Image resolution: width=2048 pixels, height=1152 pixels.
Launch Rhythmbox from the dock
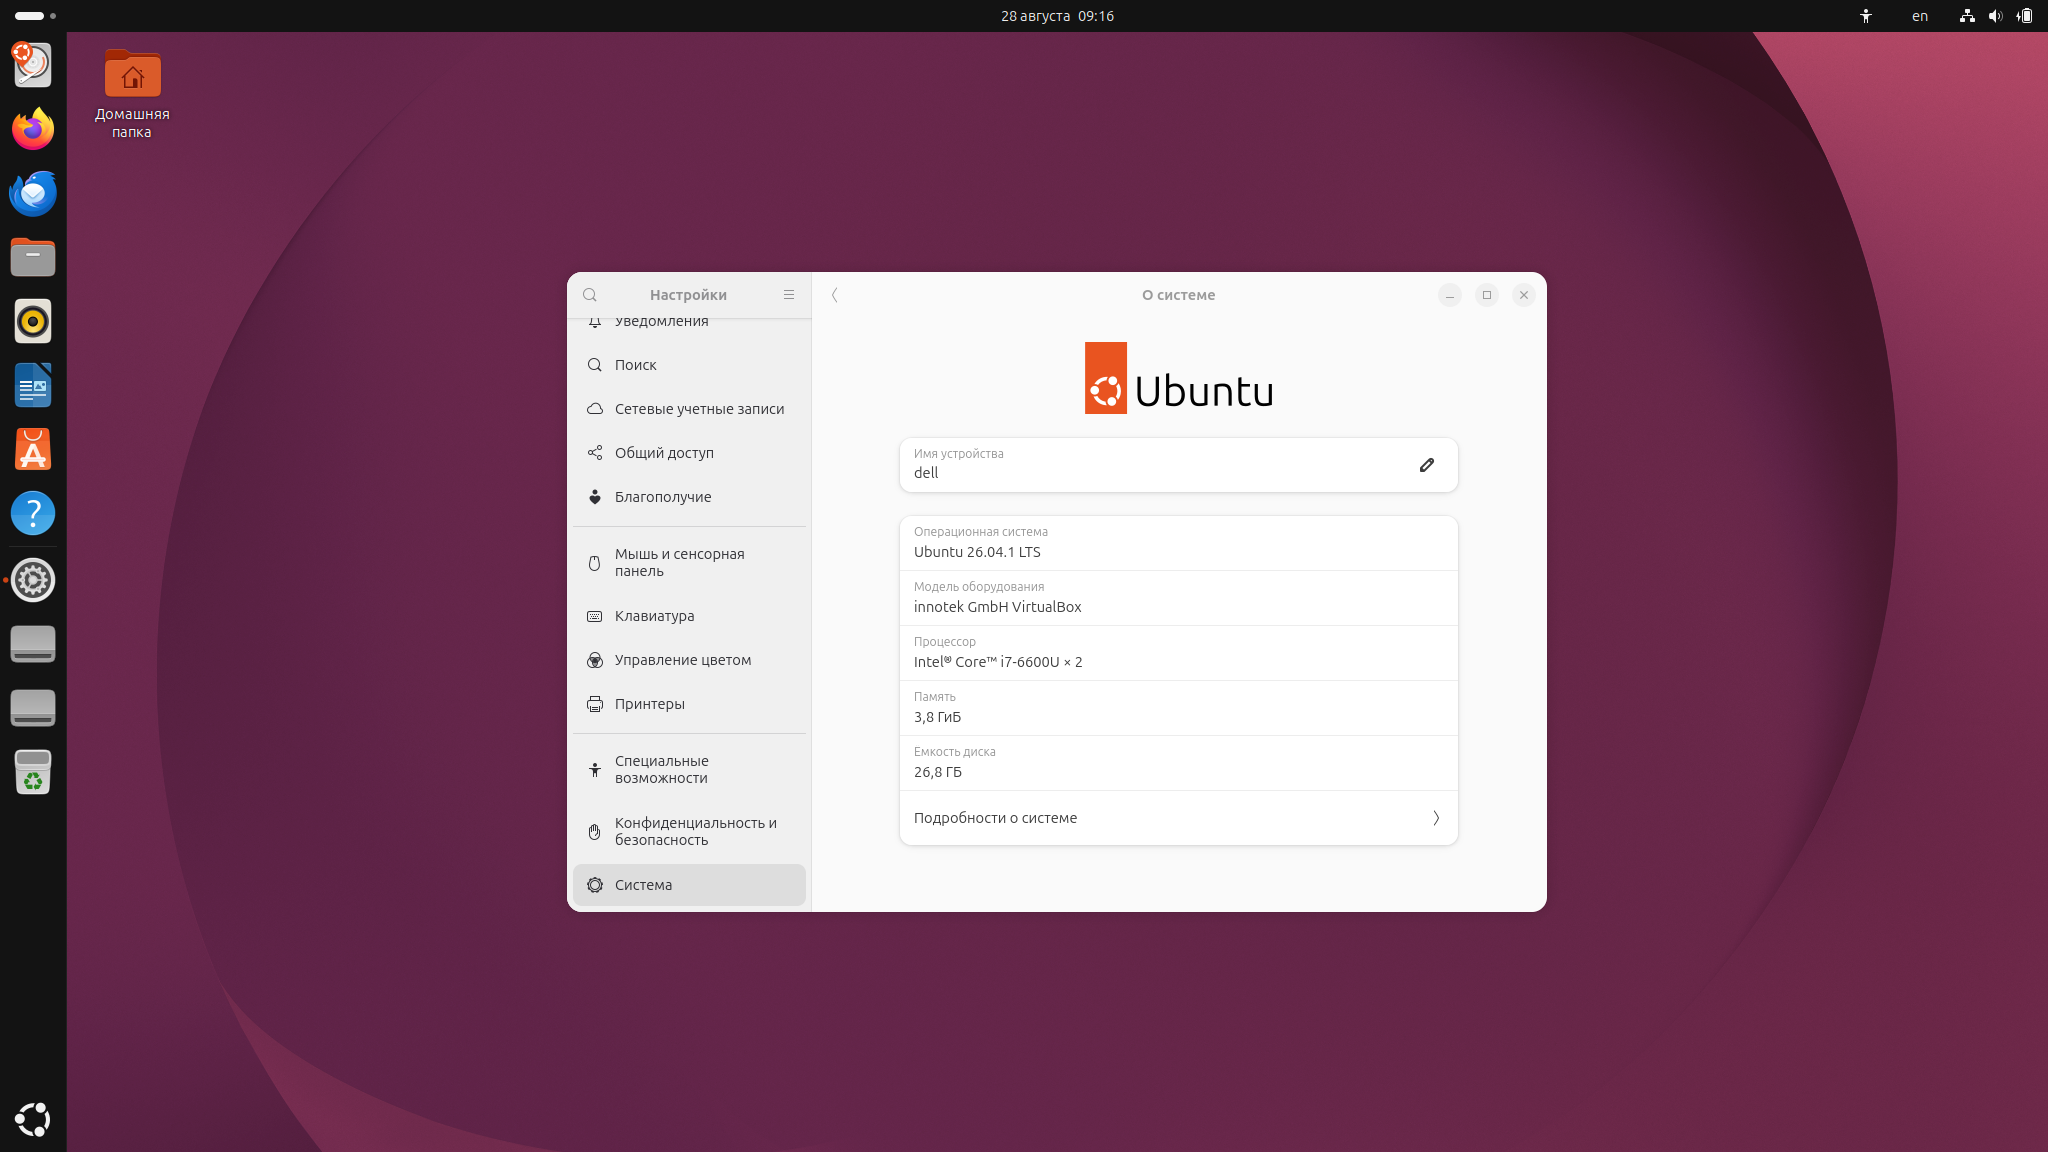pyautogui.click(x=33, y=321)
